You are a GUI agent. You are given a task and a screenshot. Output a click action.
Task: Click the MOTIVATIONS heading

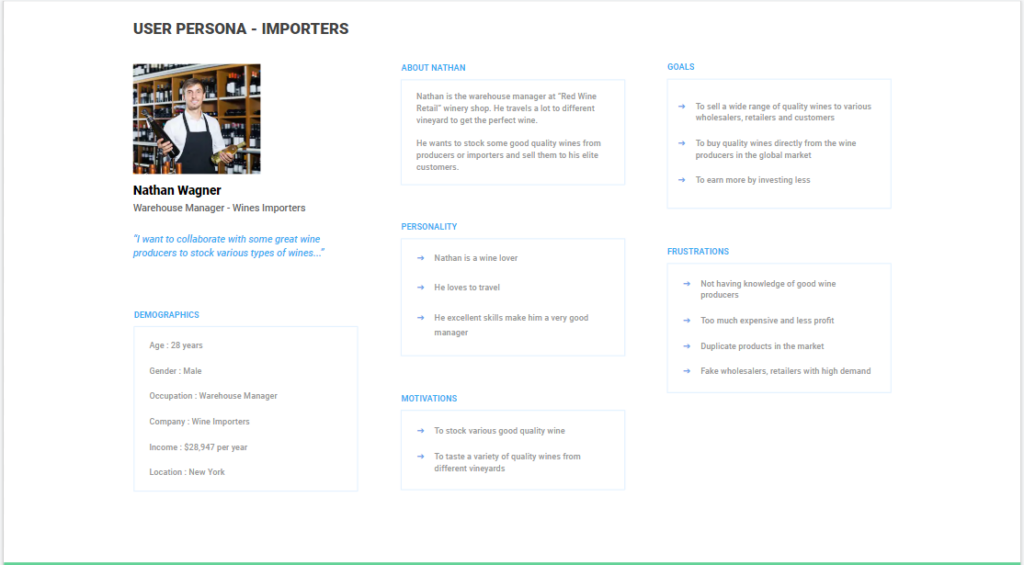coord(429,398)
